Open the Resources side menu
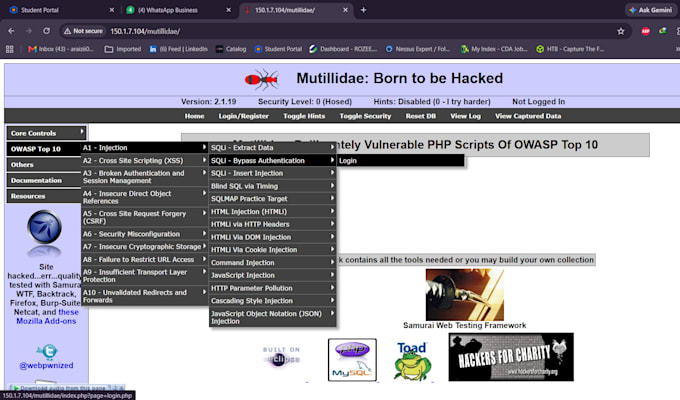680x400 pixels. (44, 196)
